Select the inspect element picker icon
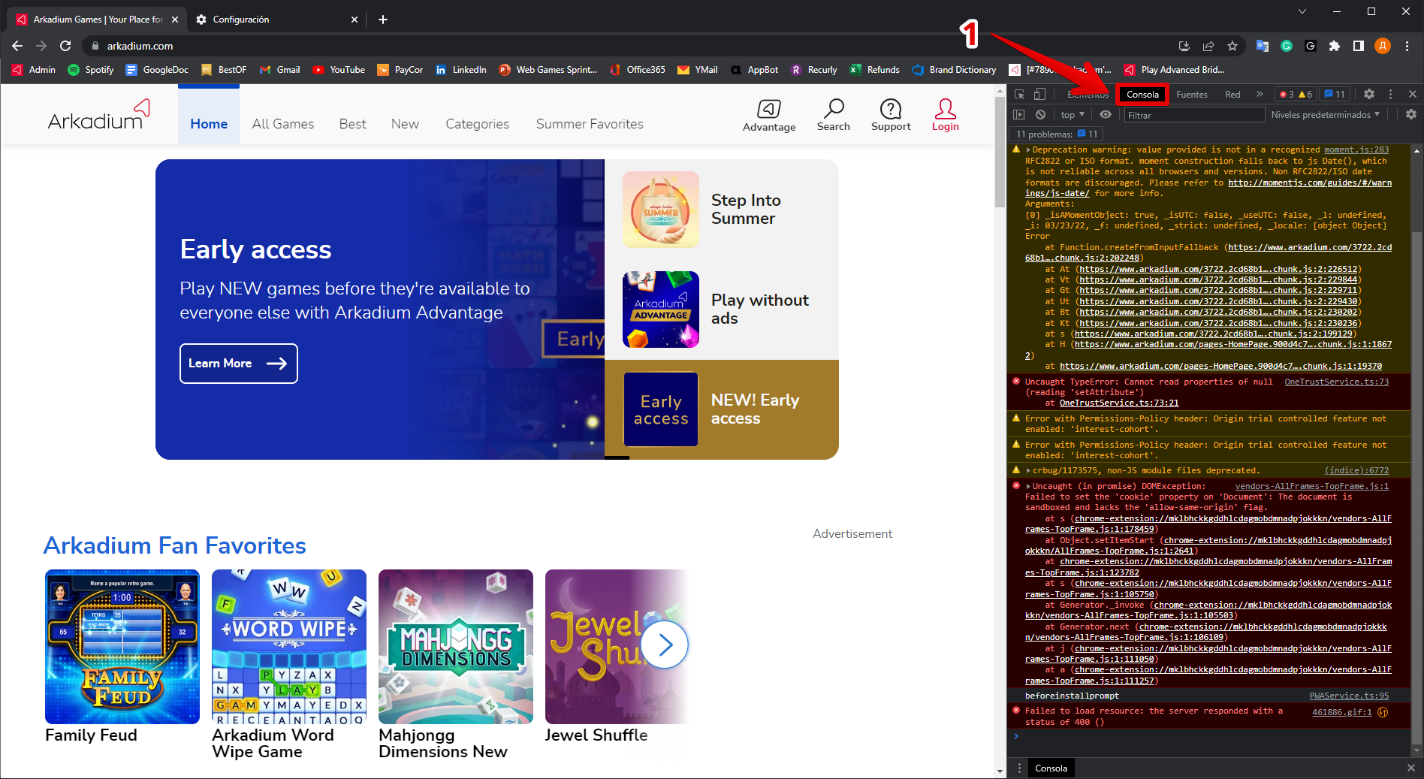 [1019, 95]
